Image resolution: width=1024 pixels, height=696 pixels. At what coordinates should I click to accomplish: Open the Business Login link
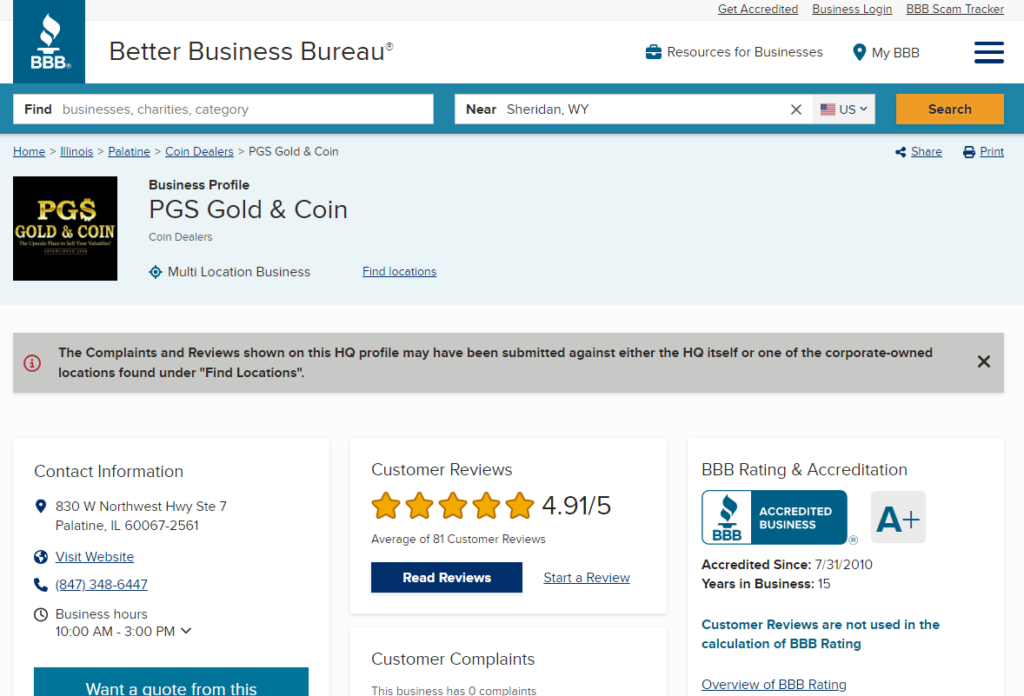[852, 9]
